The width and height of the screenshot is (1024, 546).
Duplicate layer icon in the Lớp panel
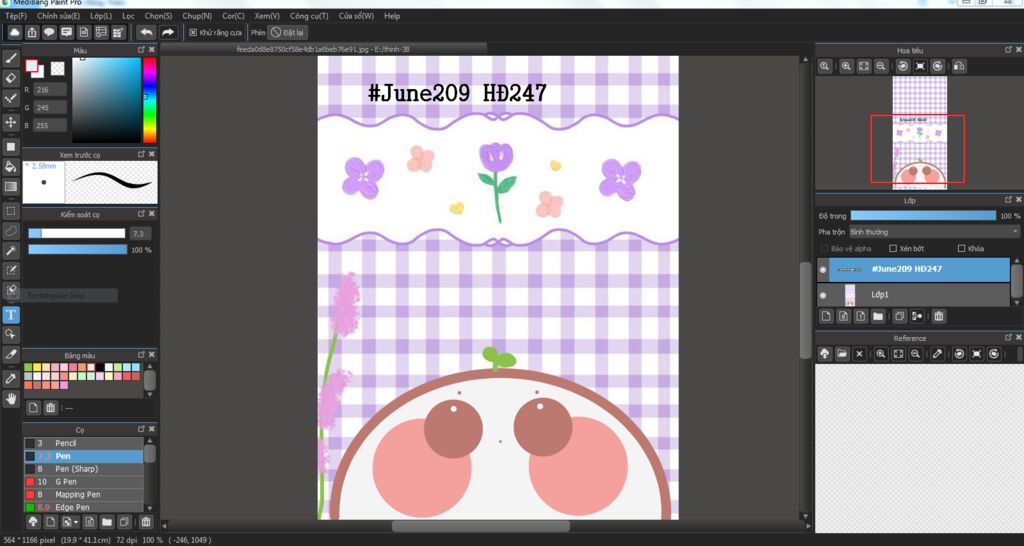click(x=899, y=316)
